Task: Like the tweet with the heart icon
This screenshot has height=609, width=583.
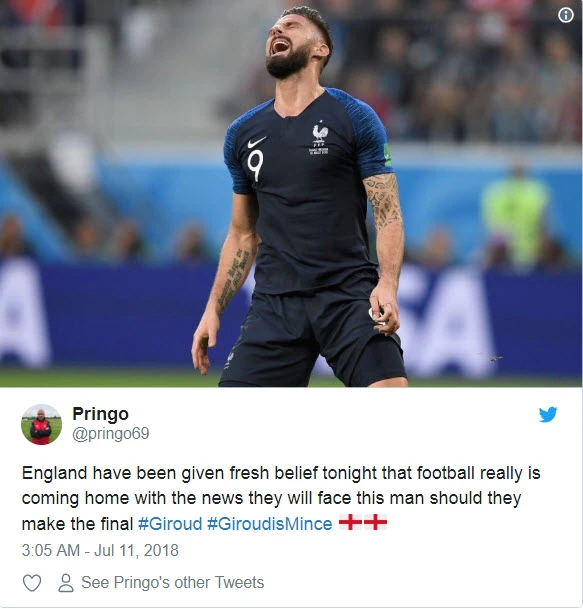Action: 32,583
